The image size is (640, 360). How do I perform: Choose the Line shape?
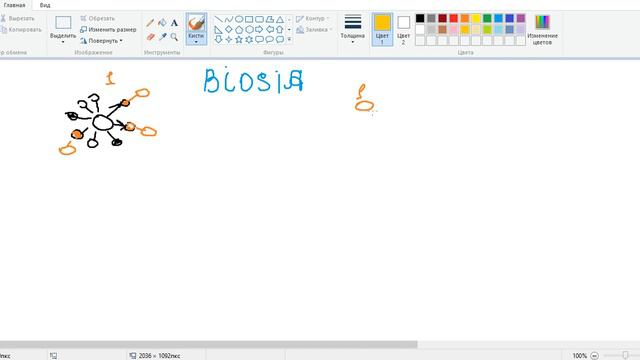pos(218,19)
